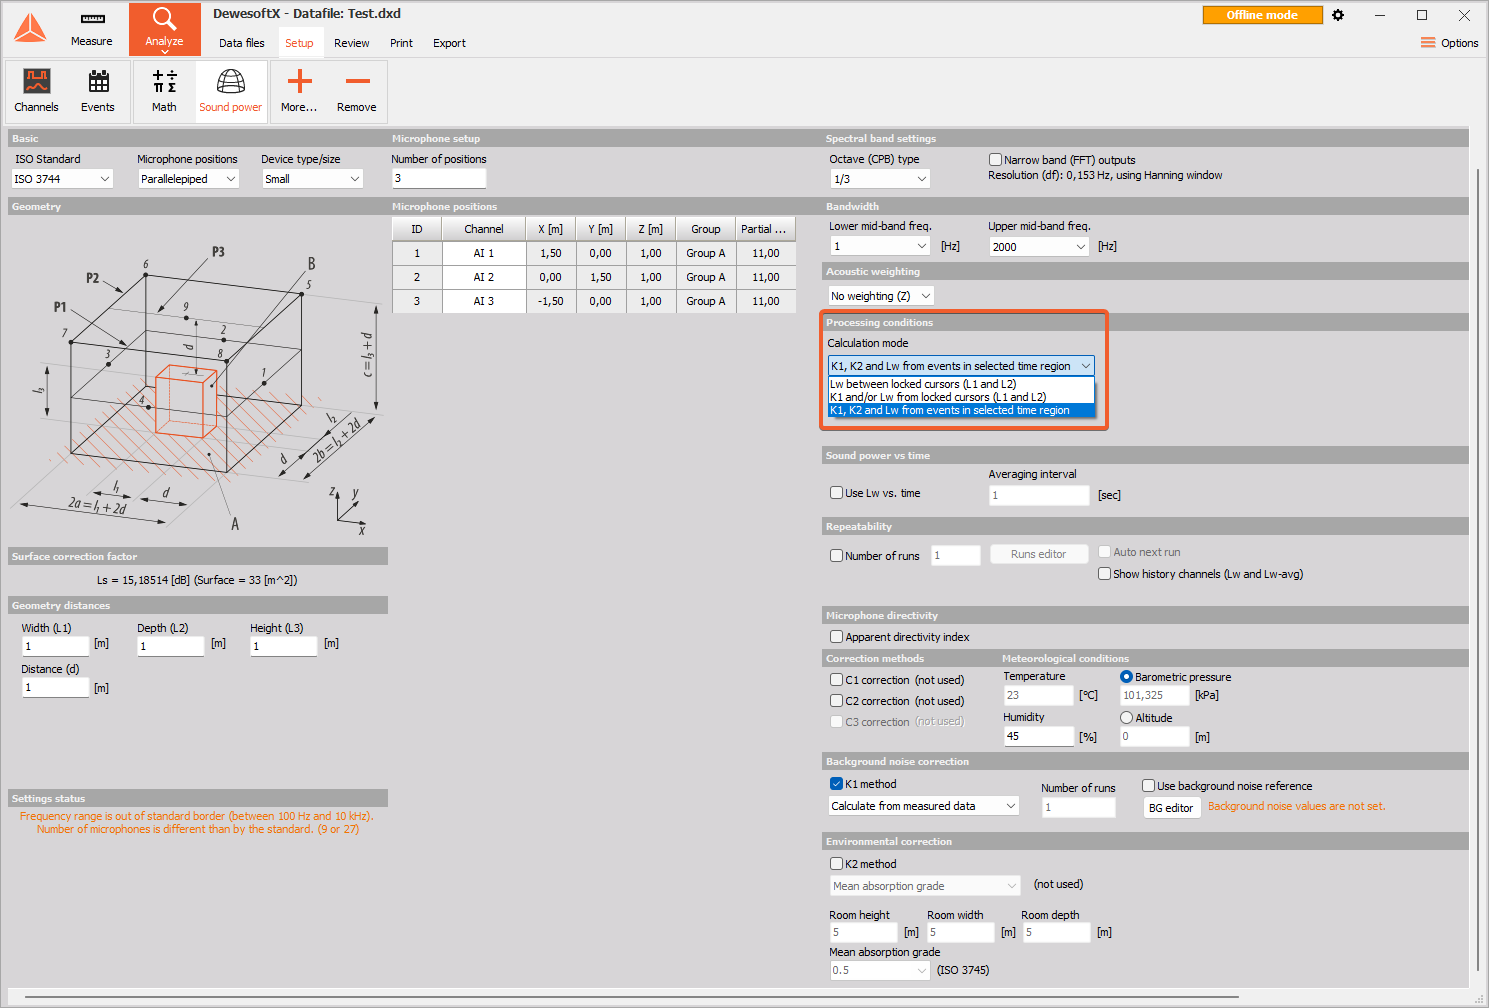The image size is (1489, 1008).
Task: Switch to Setup tab
Action: click(x=299, y=43)
